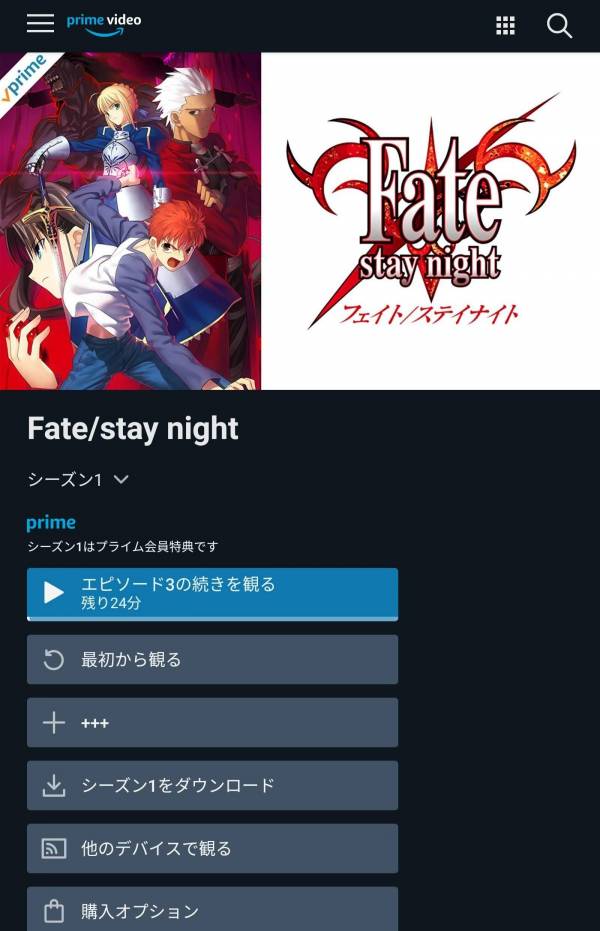This screenshot has height=931, width=600.
Task: Tap the episode progress bar under resume button
Action: click(212, 619)
